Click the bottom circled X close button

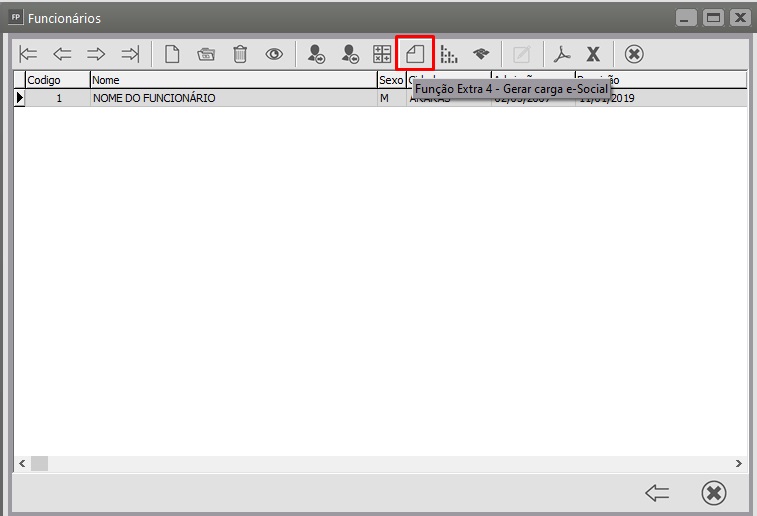click(714, 493)
